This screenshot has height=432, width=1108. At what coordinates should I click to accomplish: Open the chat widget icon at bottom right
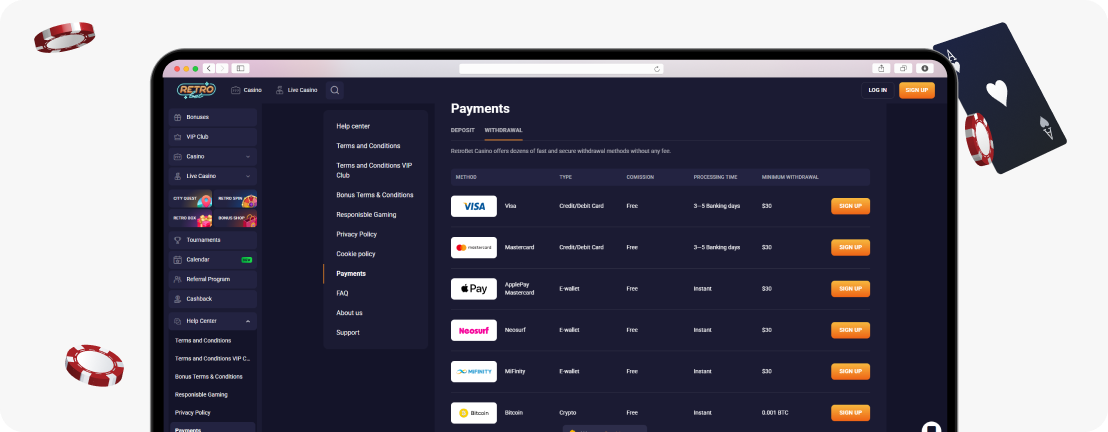tap(932, 427)
